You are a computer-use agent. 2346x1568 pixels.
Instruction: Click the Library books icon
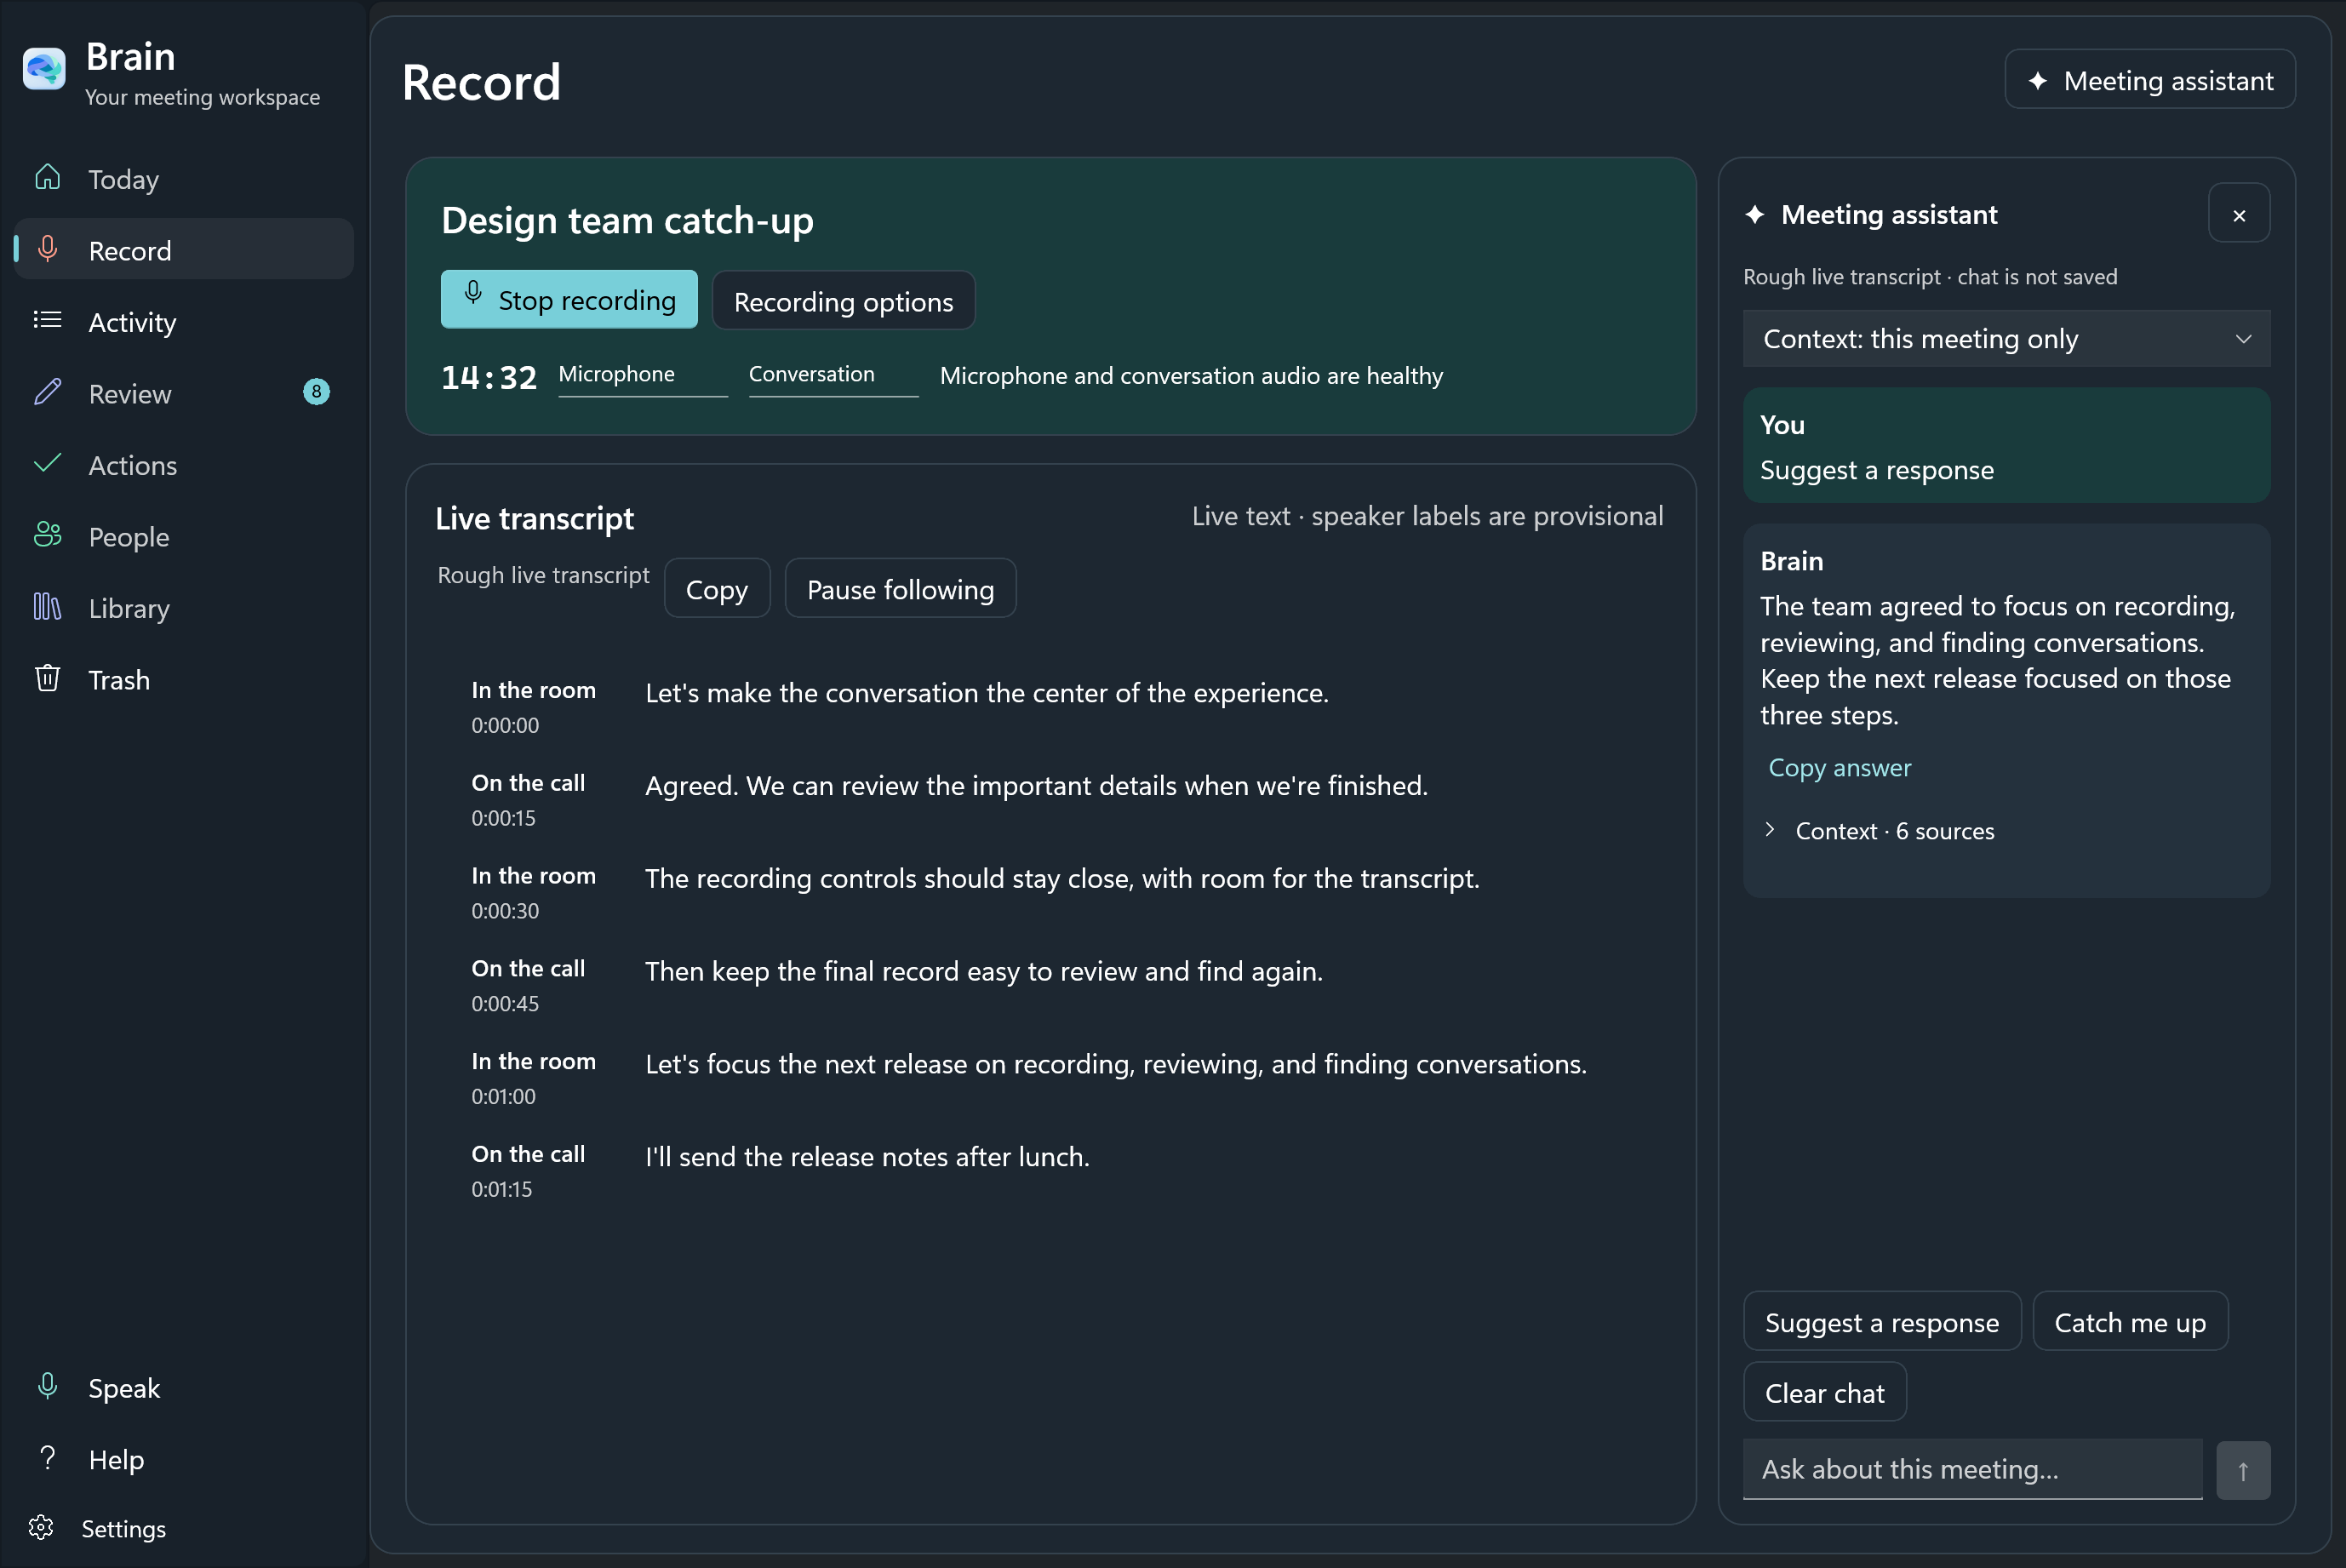point(47,607)
